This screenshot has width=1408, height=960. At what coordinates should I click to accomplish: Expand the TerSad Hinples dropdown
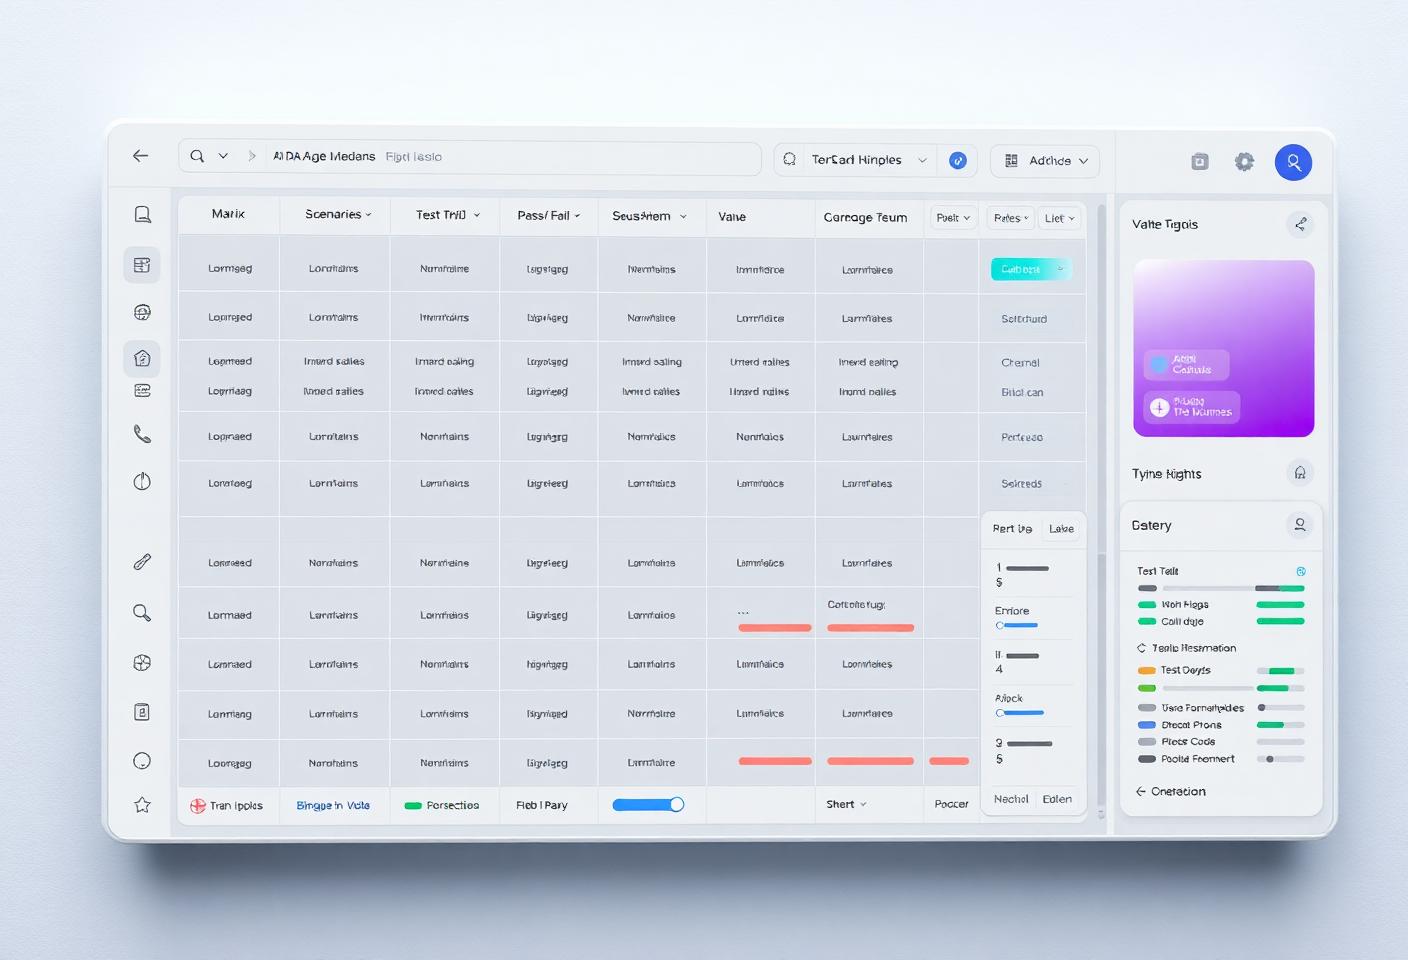pyautogui.click(x=922, y=160)
